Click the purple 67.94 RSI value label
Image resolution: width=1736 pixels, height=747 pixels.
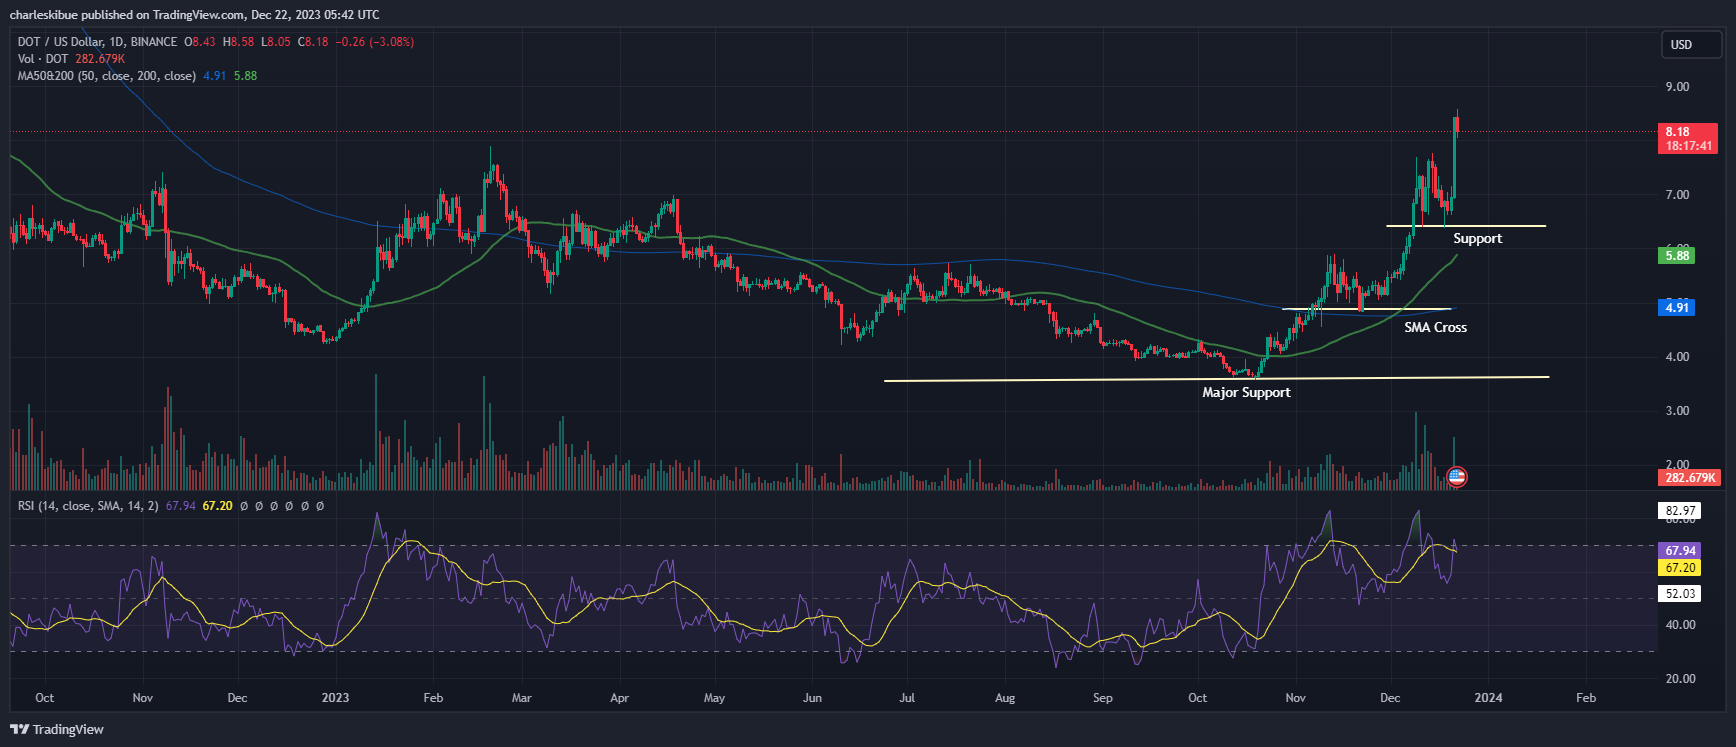(x=1680, y=551)
